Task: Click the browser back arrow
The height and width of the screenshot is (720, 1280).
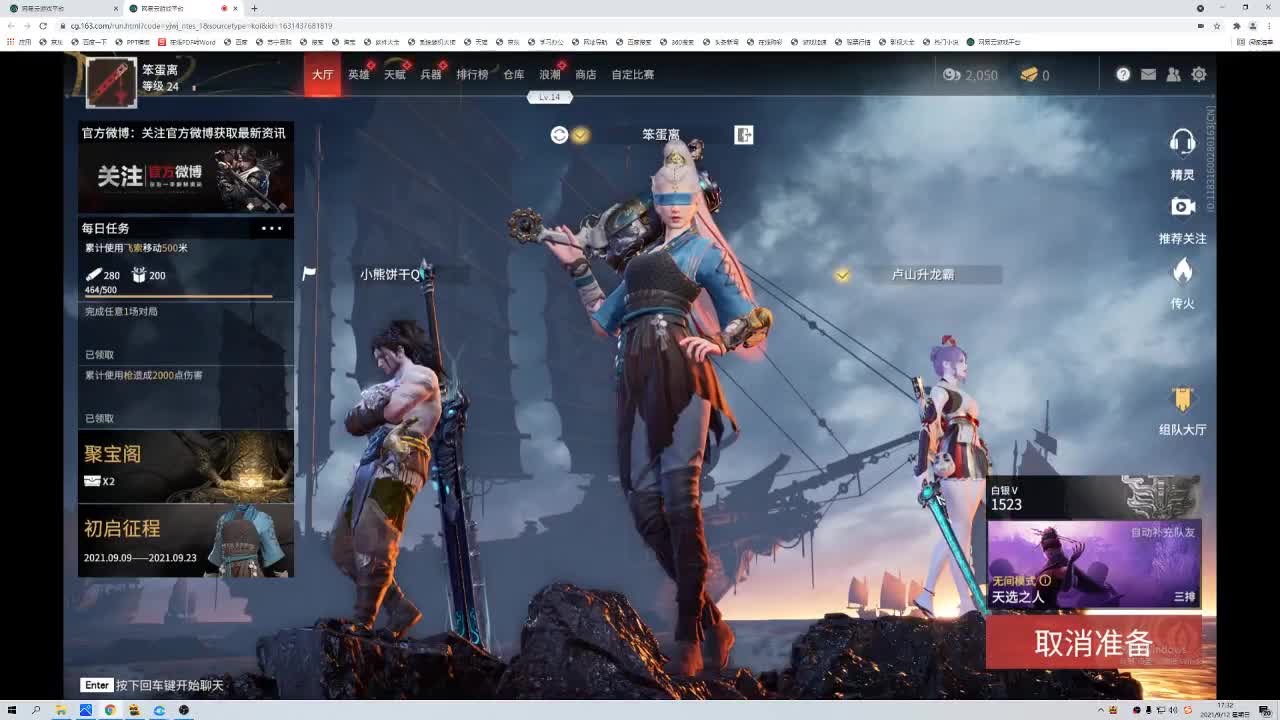Action: coord(12,26)
